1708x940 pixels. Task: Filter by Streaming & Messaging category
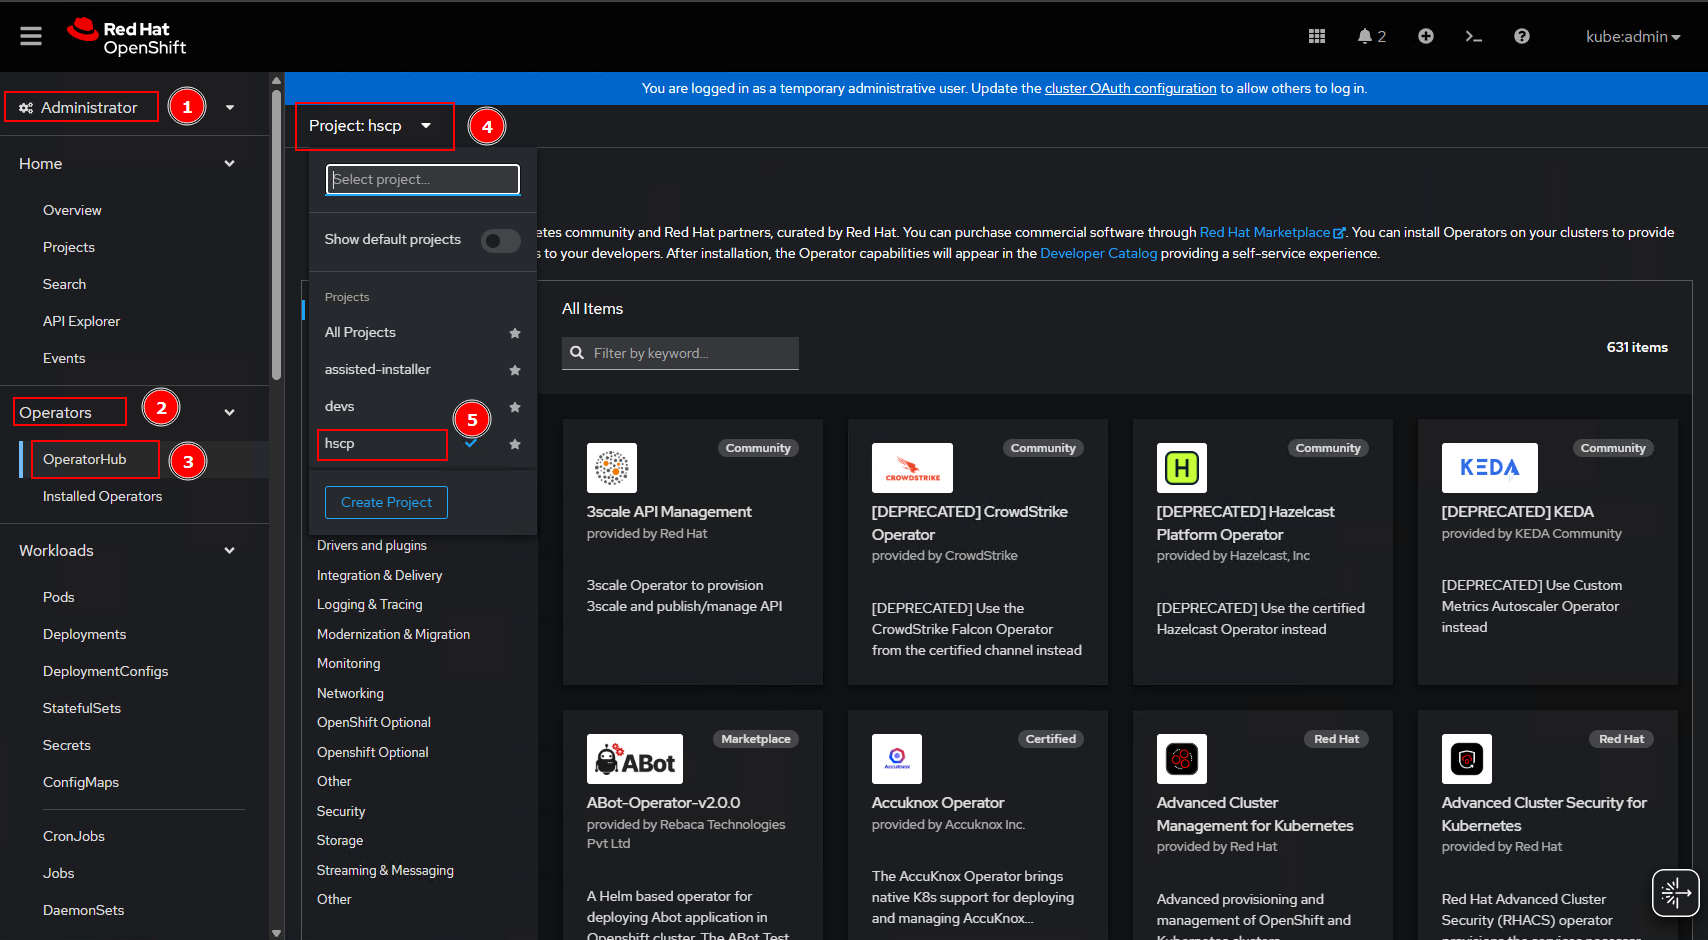point(385,871)
